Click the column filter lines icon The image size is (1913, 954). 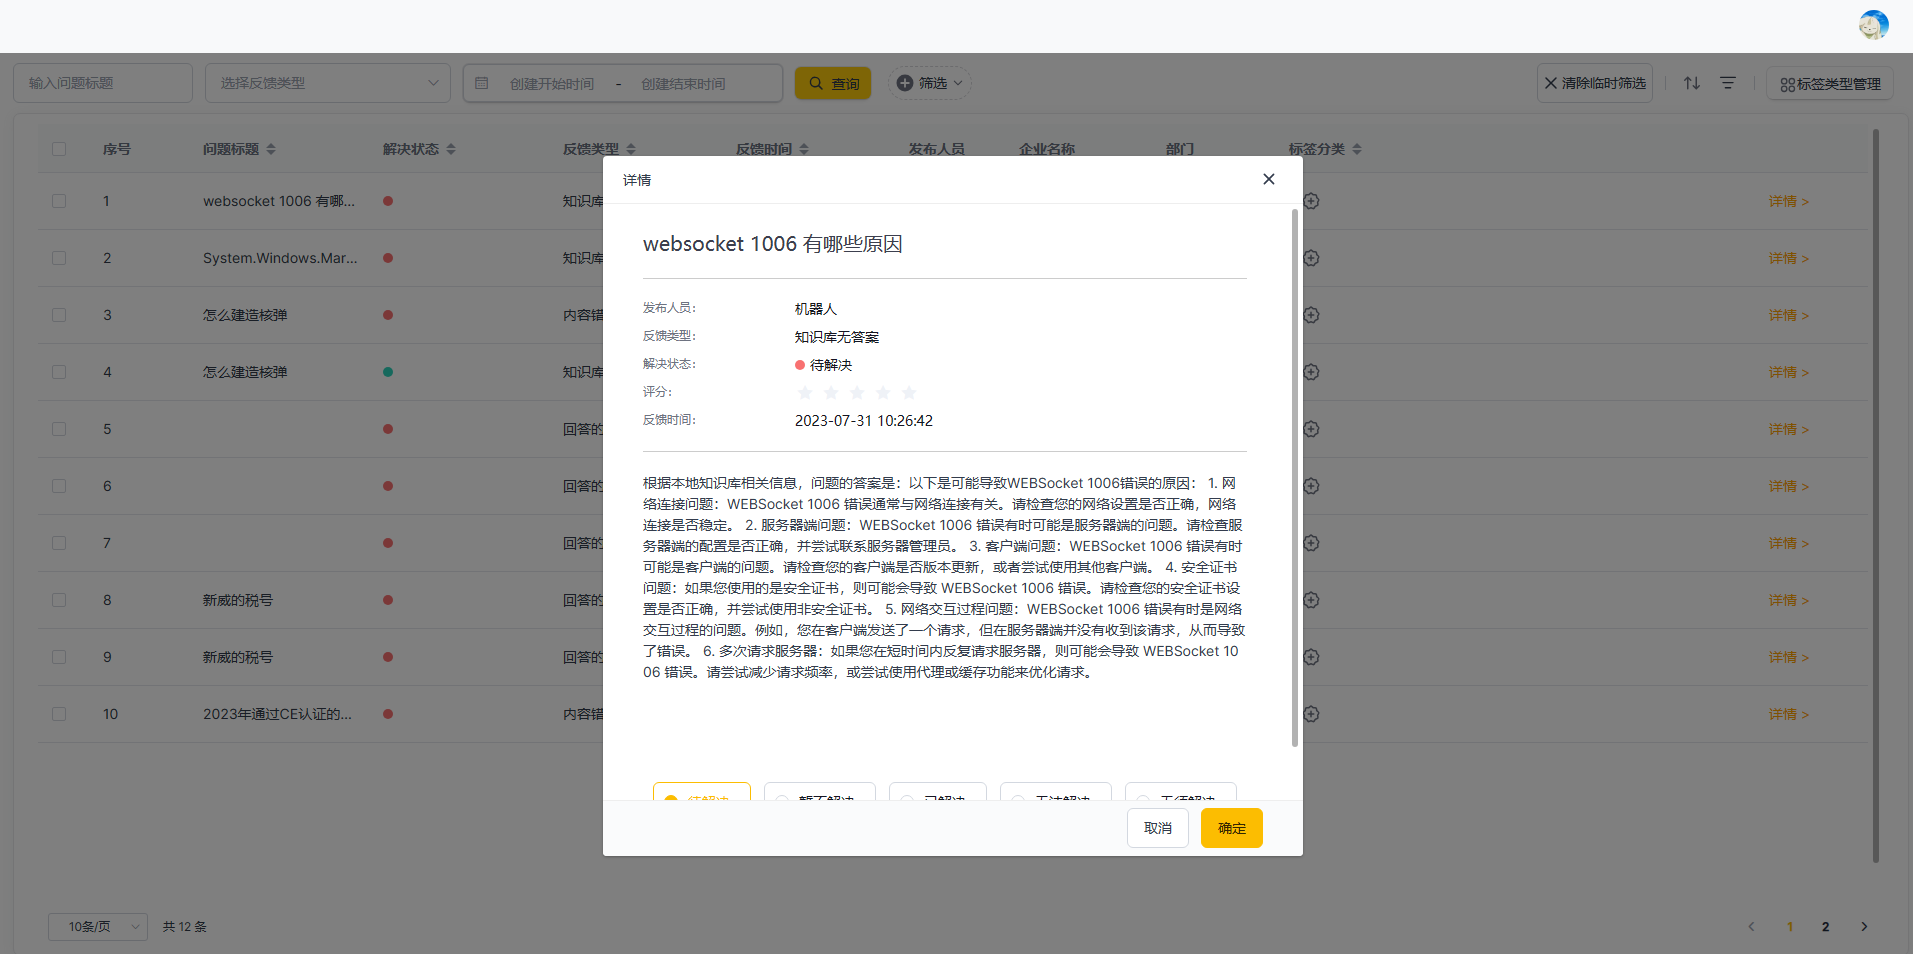(1727, 83)
